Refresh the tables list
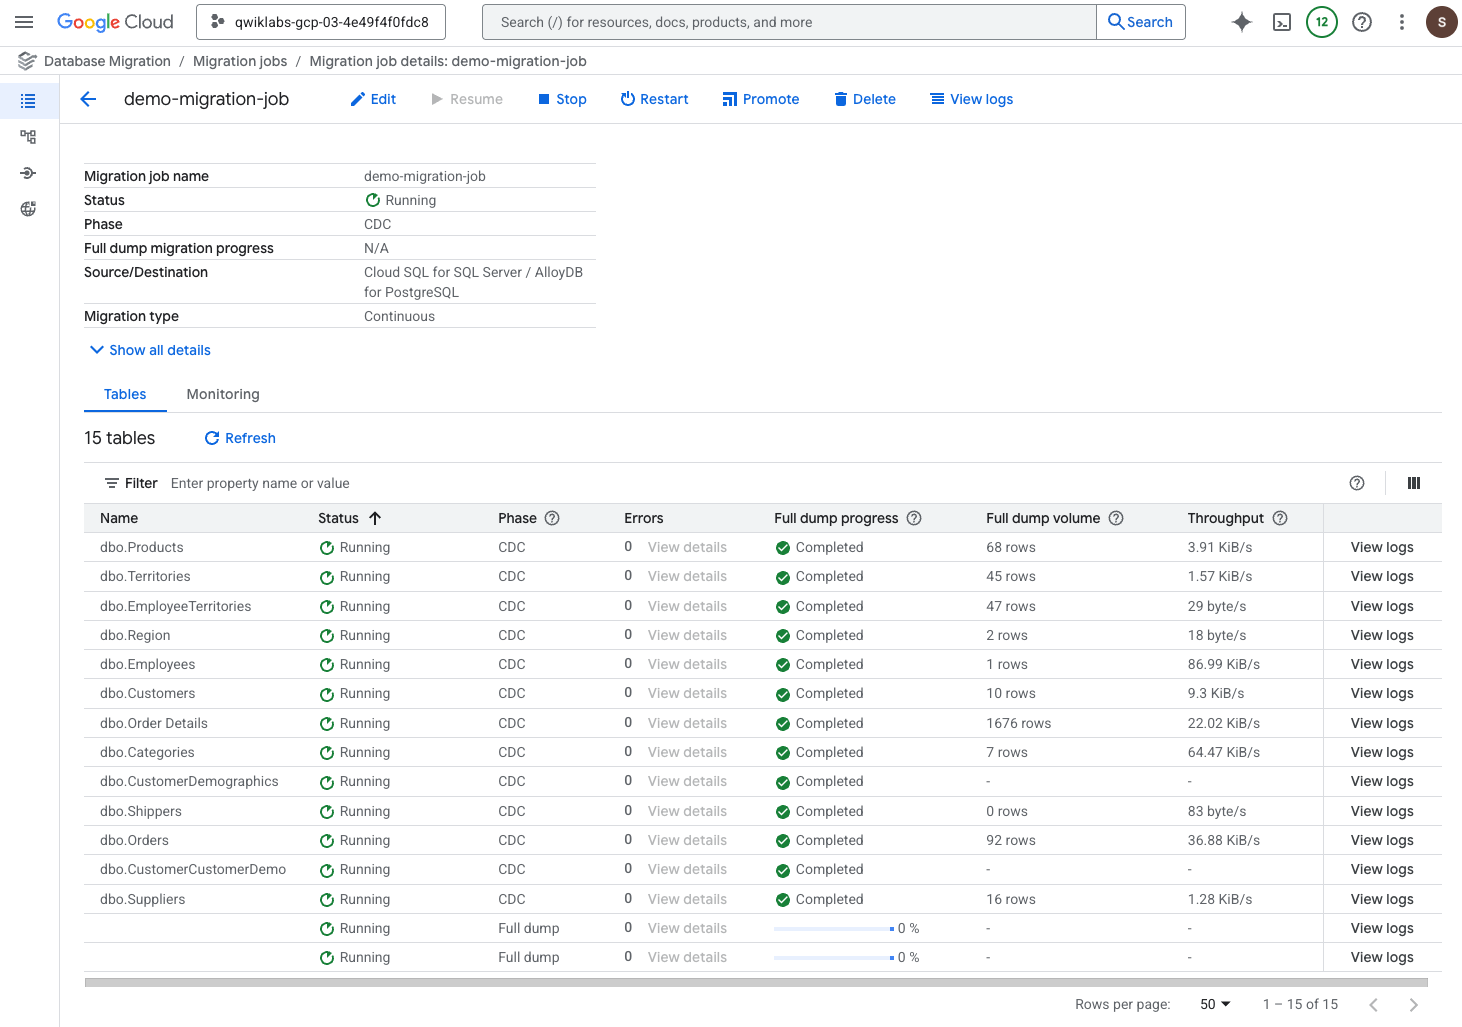Screen dimensions: 1462x1027 (240, 438)
